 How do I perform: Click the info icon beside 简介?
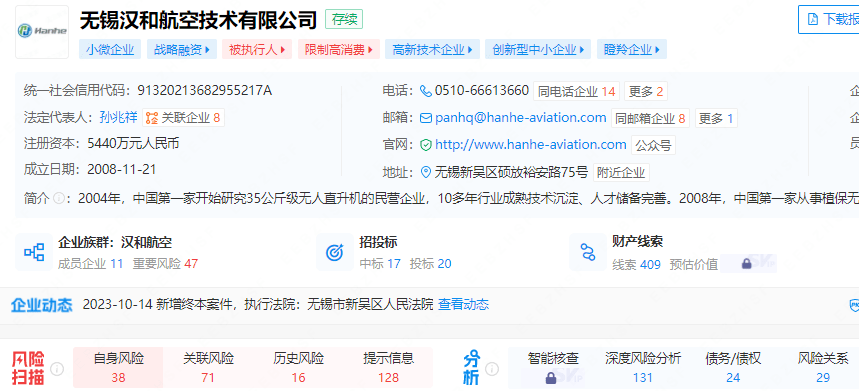[58, 198]
